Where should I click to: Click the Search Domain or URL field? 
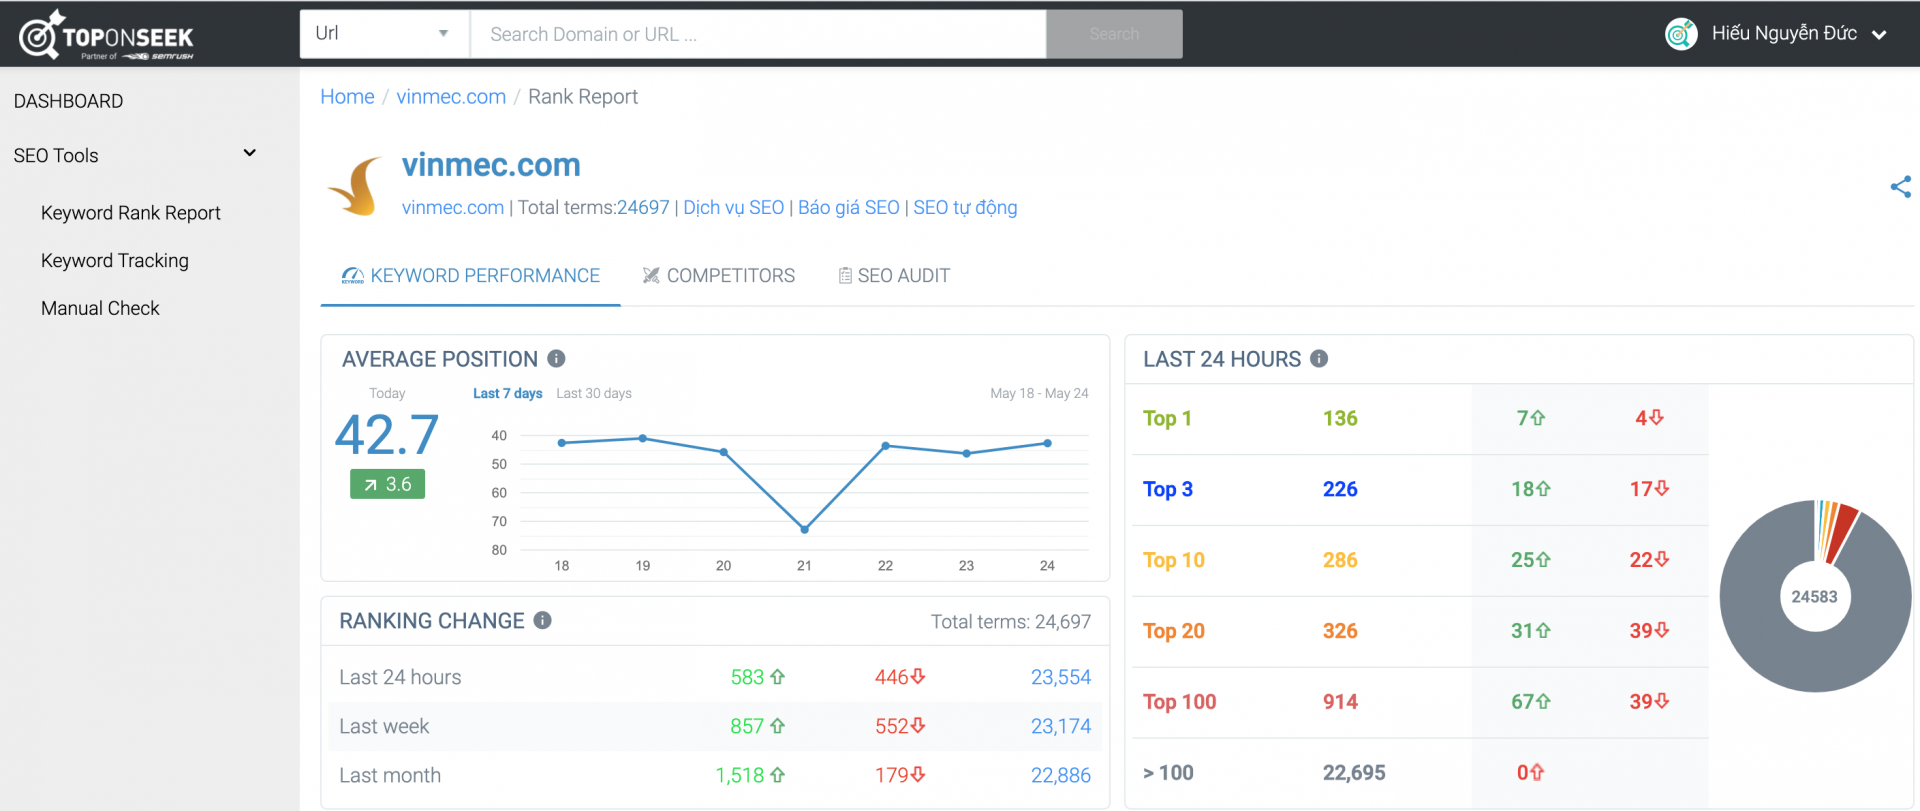[757, 34]
